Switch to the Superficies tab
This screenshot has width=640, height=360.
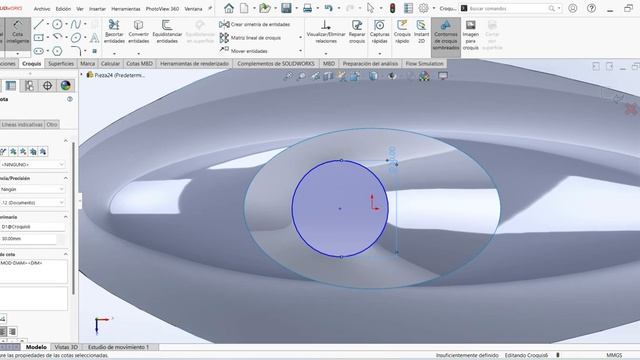click(x=61, y=64)
